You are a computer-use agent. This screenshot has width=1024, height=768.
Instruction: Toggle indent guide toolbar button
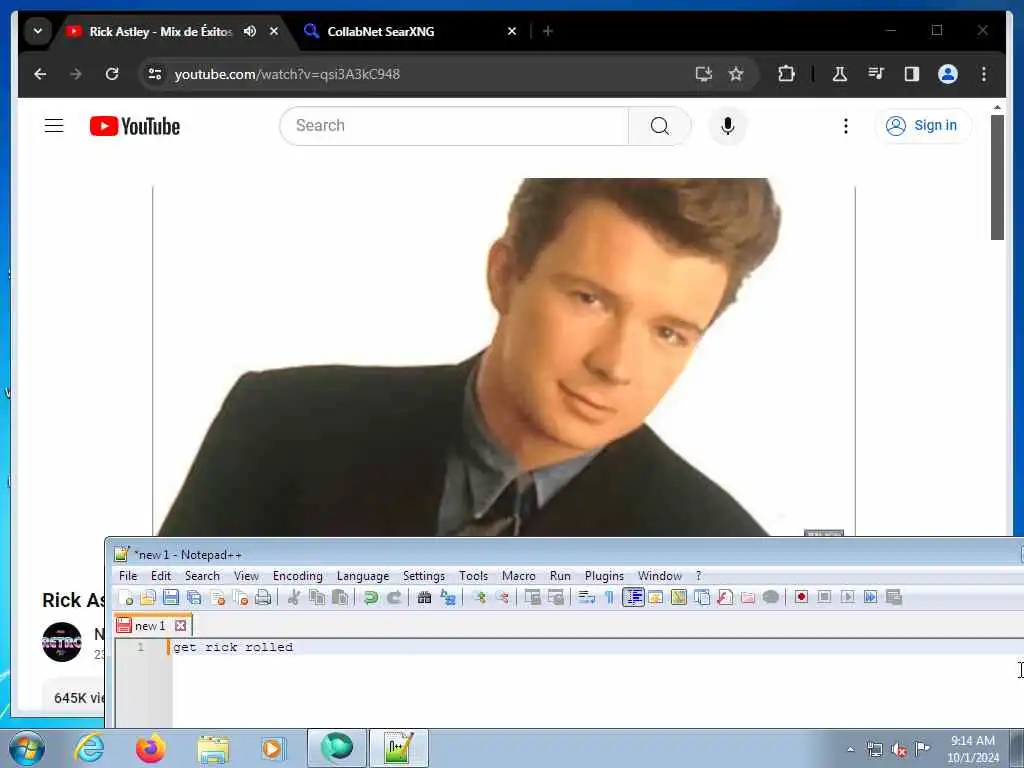point(633,597)
